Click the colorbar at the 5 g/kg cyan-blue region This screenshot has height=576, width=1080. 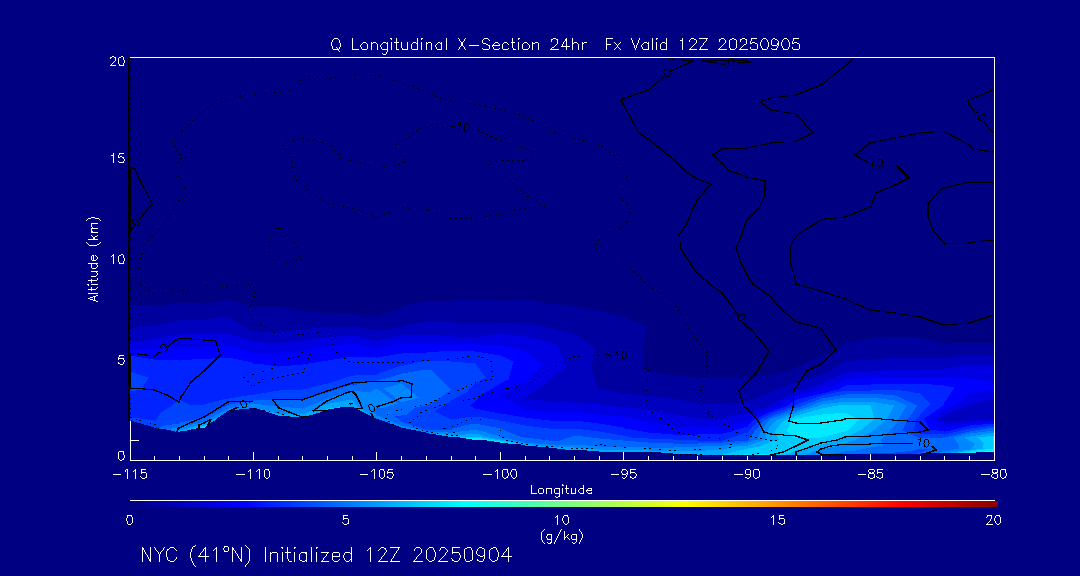pyautogui.click(x=346, y=504)
